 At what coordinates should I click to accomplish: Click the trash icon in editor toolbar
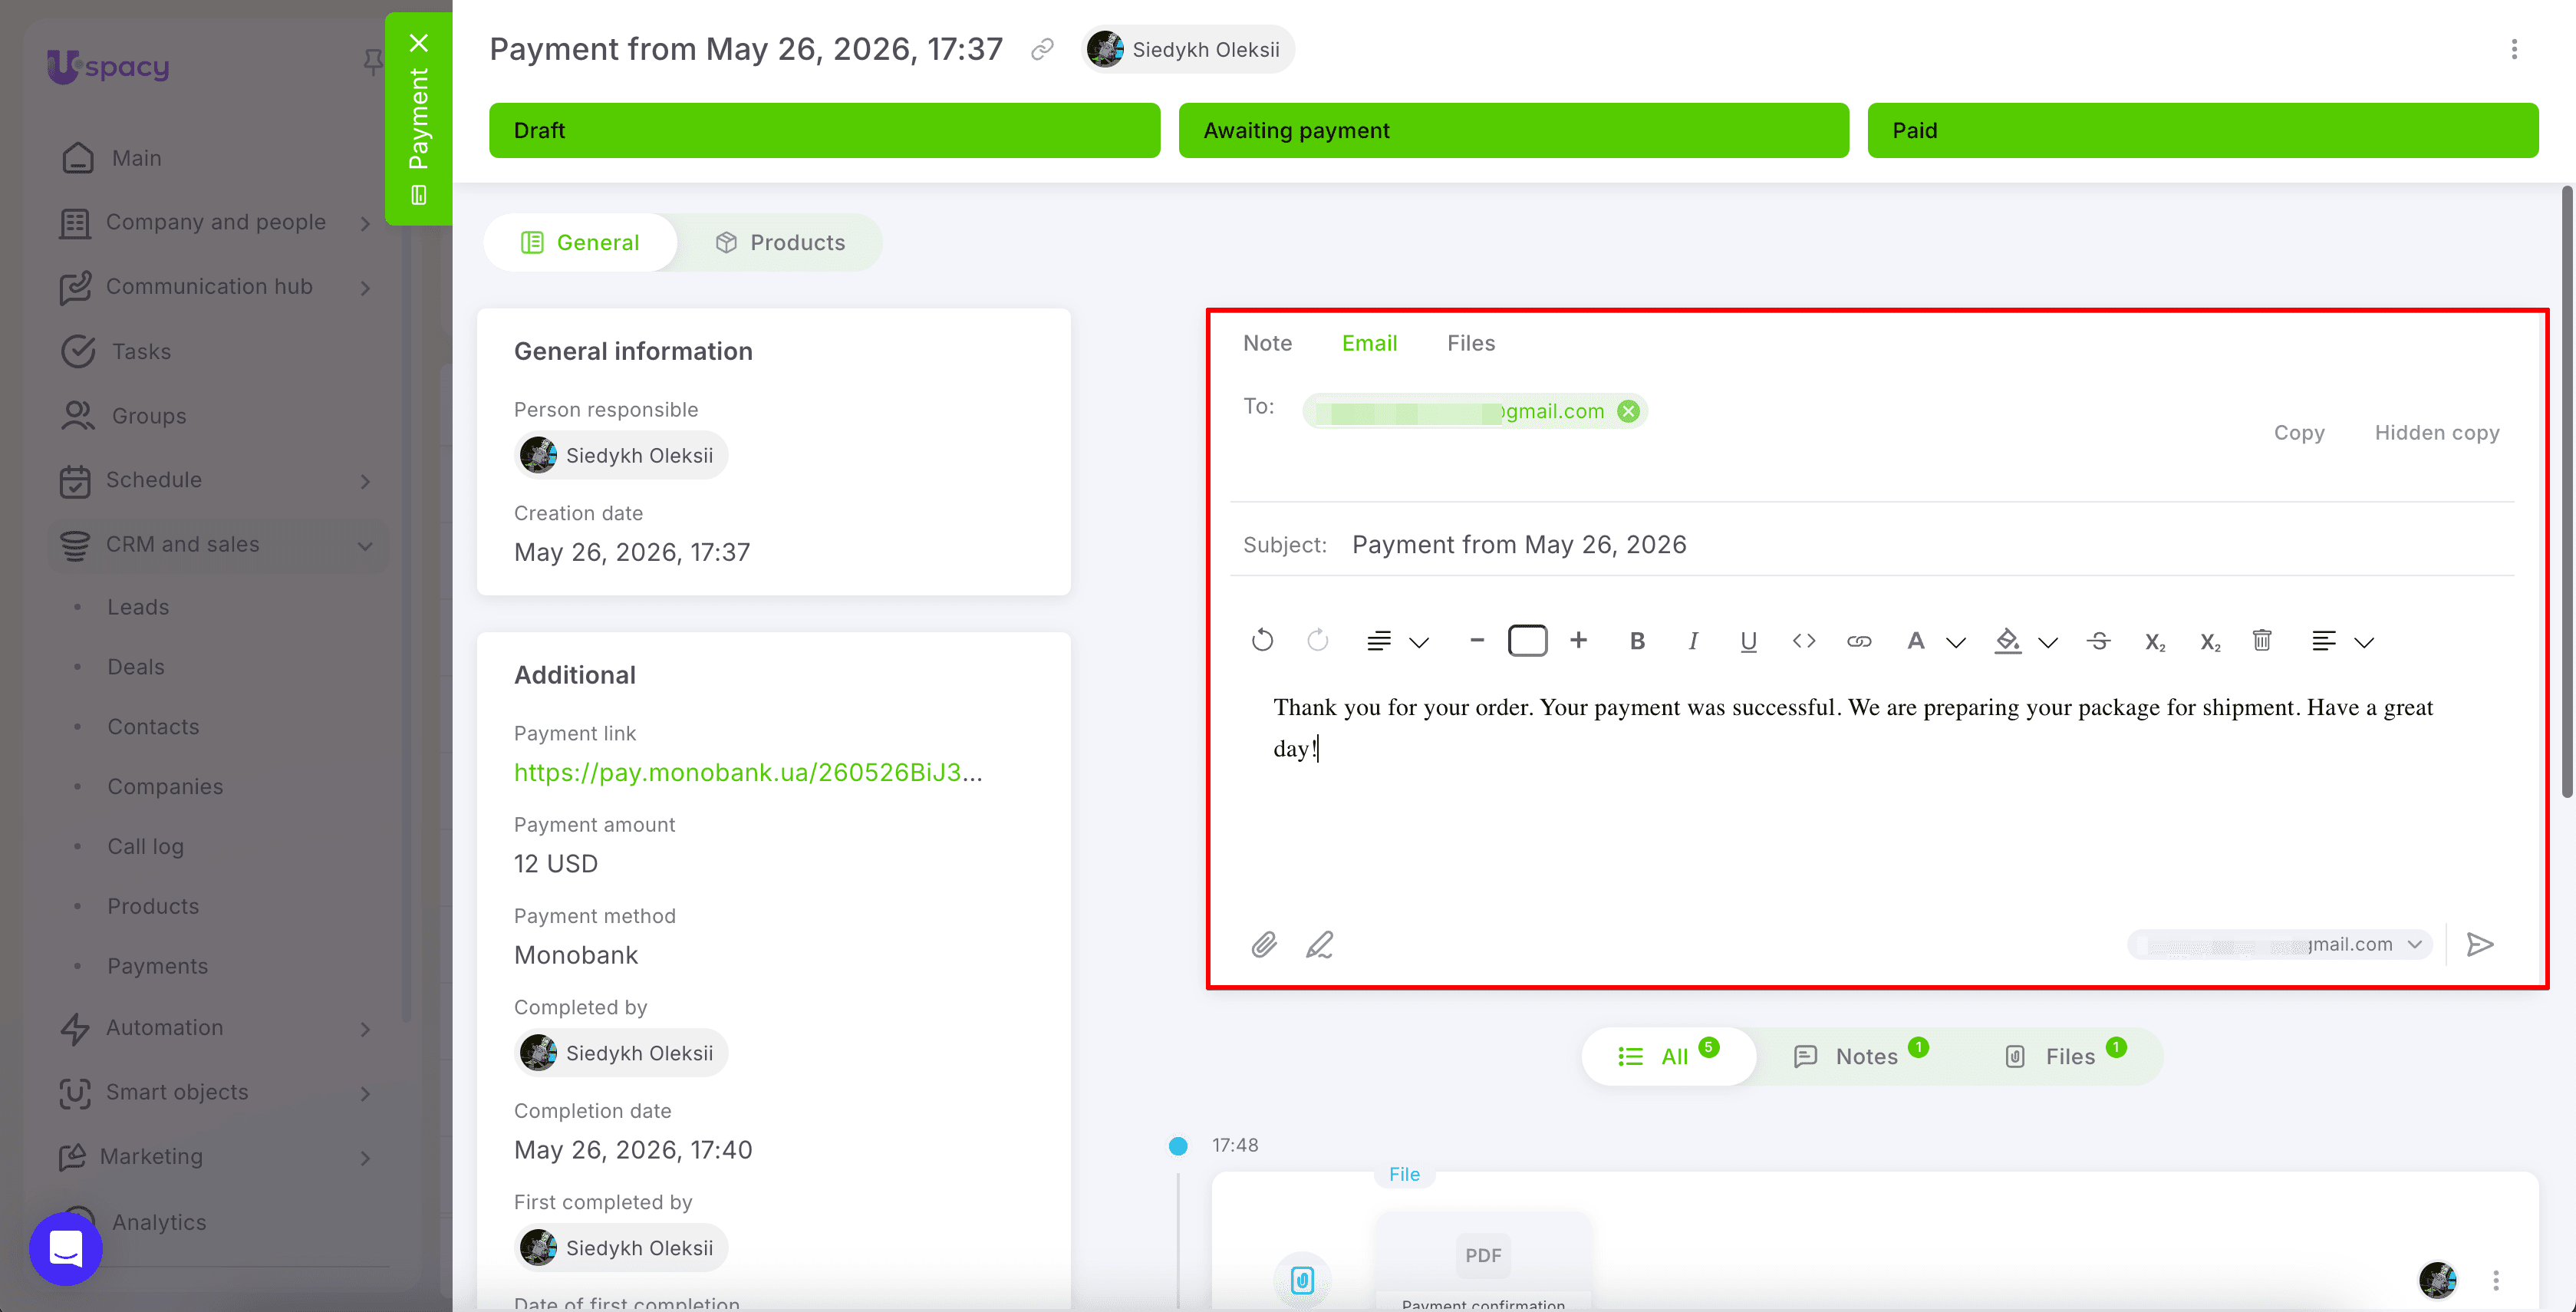(2262, 640)
